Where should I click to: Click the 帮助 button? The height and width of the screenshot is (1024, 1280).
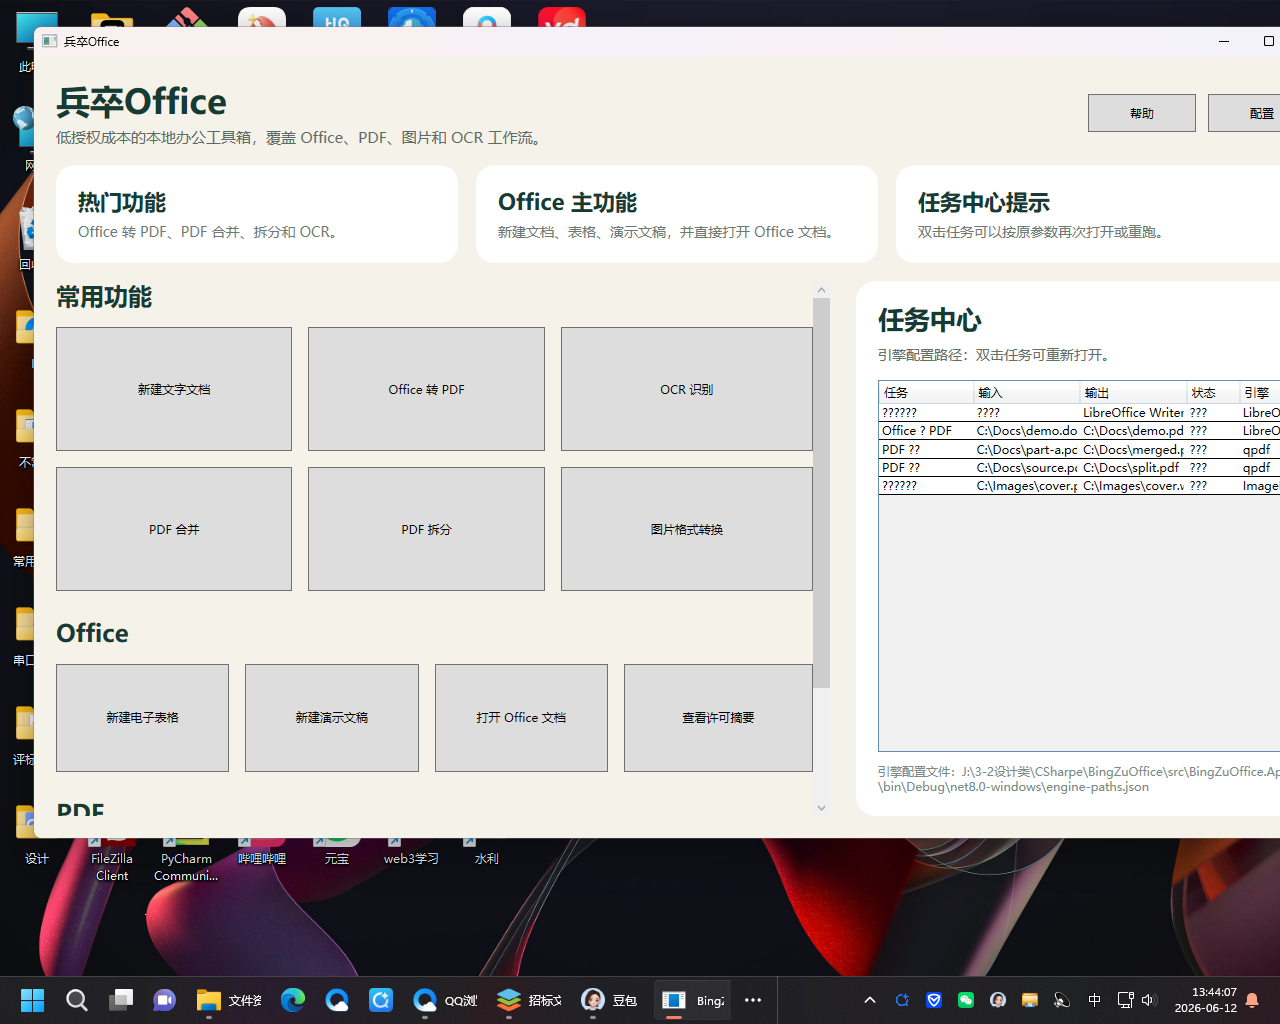pos(1142,113)
